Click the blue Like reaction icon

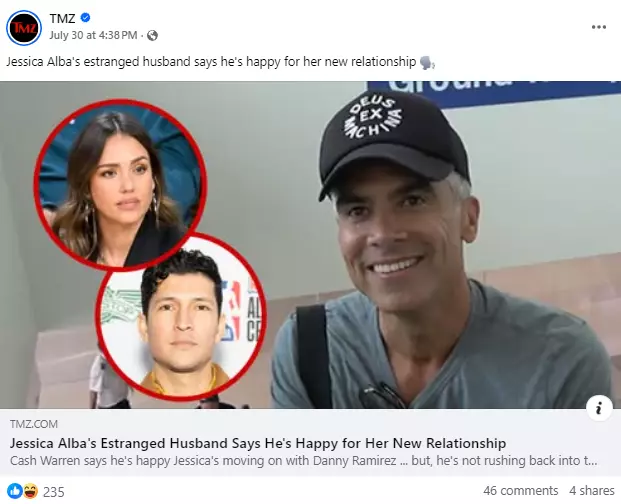pyautogui.click(x=15, y=491)
